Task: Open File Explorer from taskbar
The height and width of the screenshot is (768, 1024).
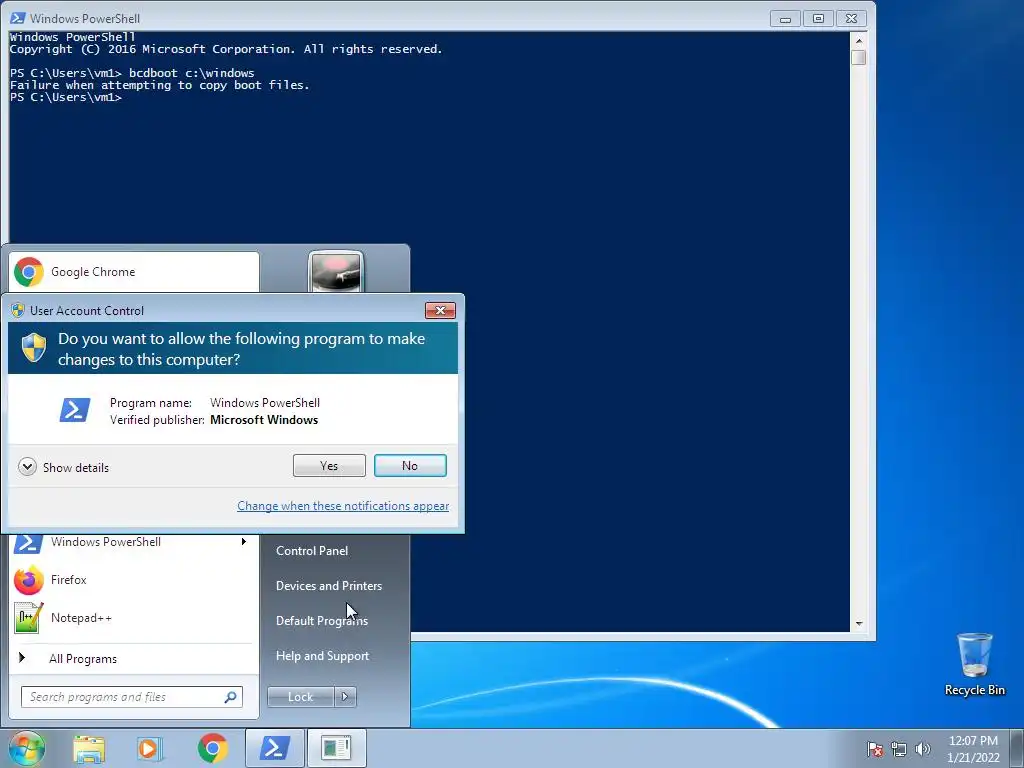Action: [x=89, y=748]
